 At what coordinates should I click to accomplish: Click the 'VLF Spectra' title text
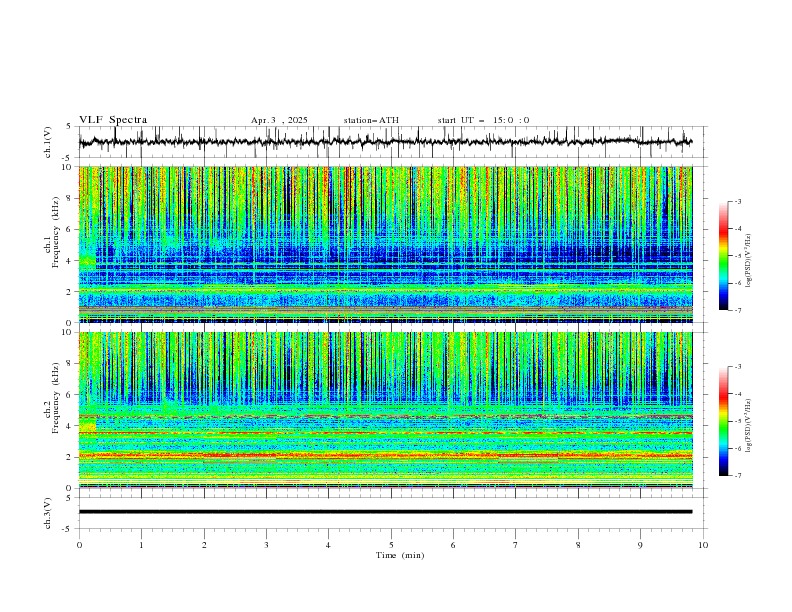[x=113, y=120]
